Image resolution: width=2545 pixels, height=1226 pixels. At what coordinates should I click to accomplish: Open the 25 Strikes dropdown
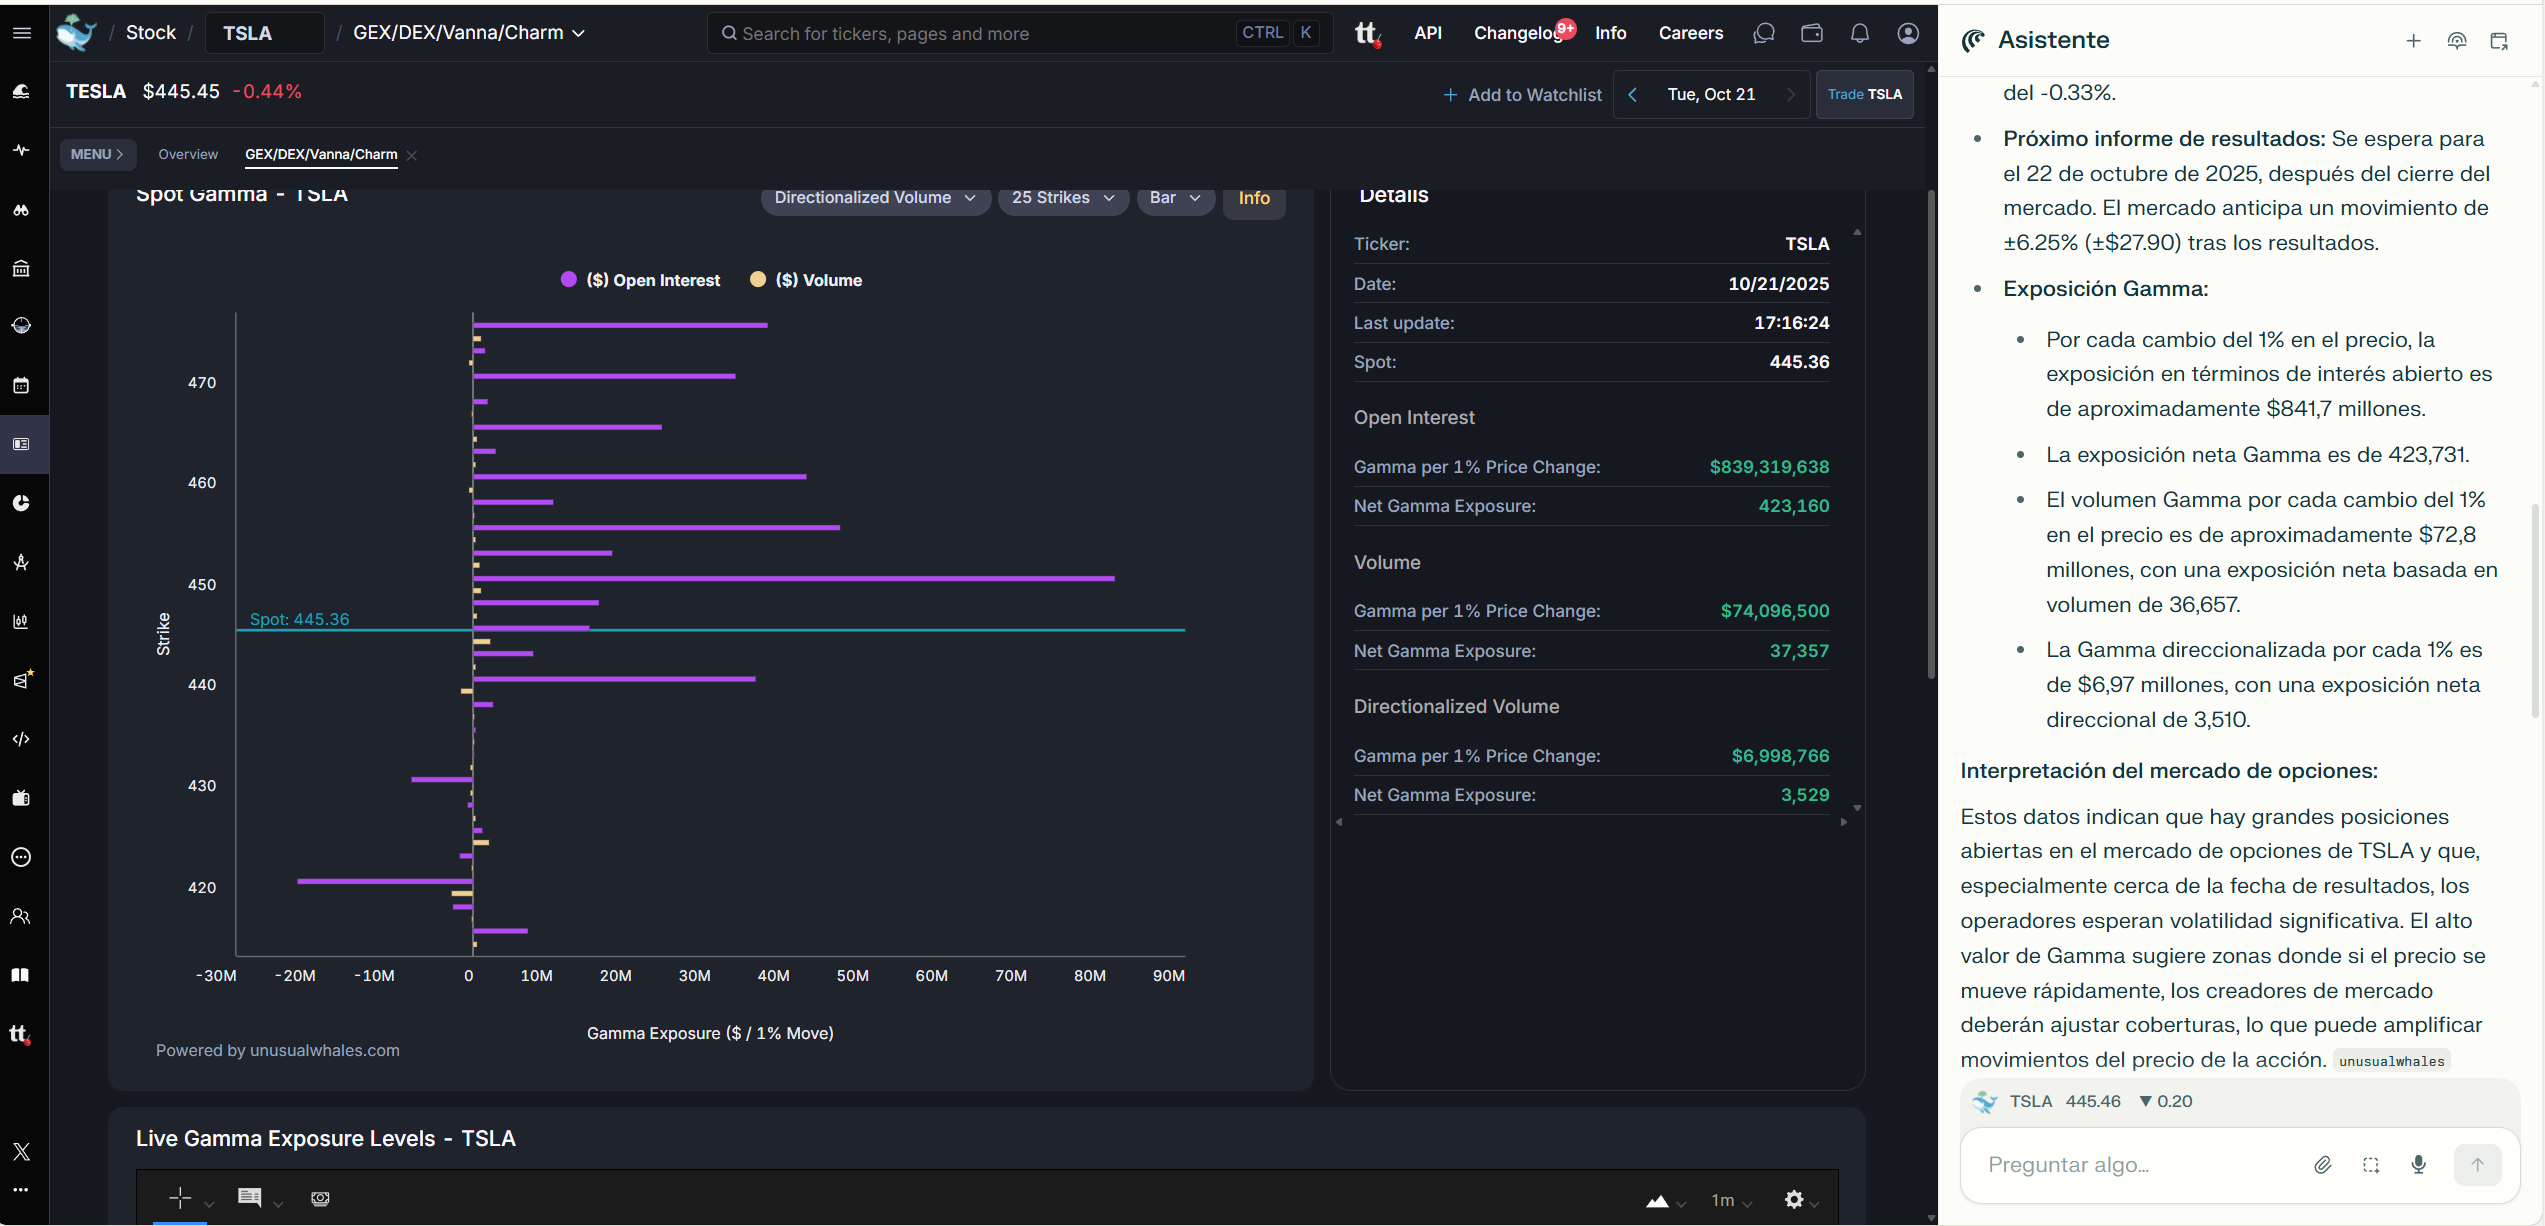coord(1062,198)
